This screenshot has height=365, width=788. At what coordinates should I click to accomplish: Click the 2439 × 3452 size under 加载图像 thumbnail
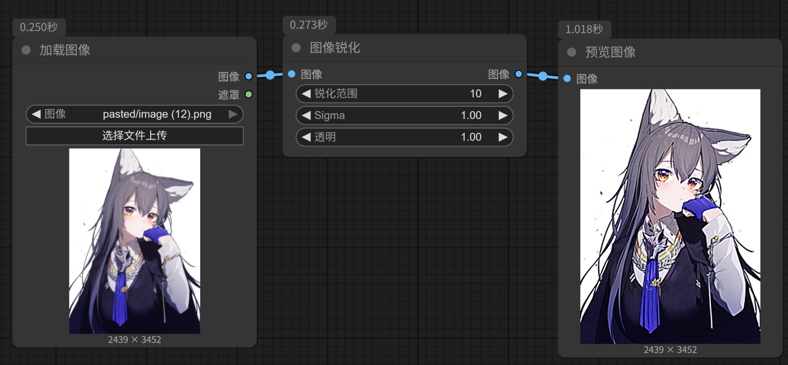point(135,340)
